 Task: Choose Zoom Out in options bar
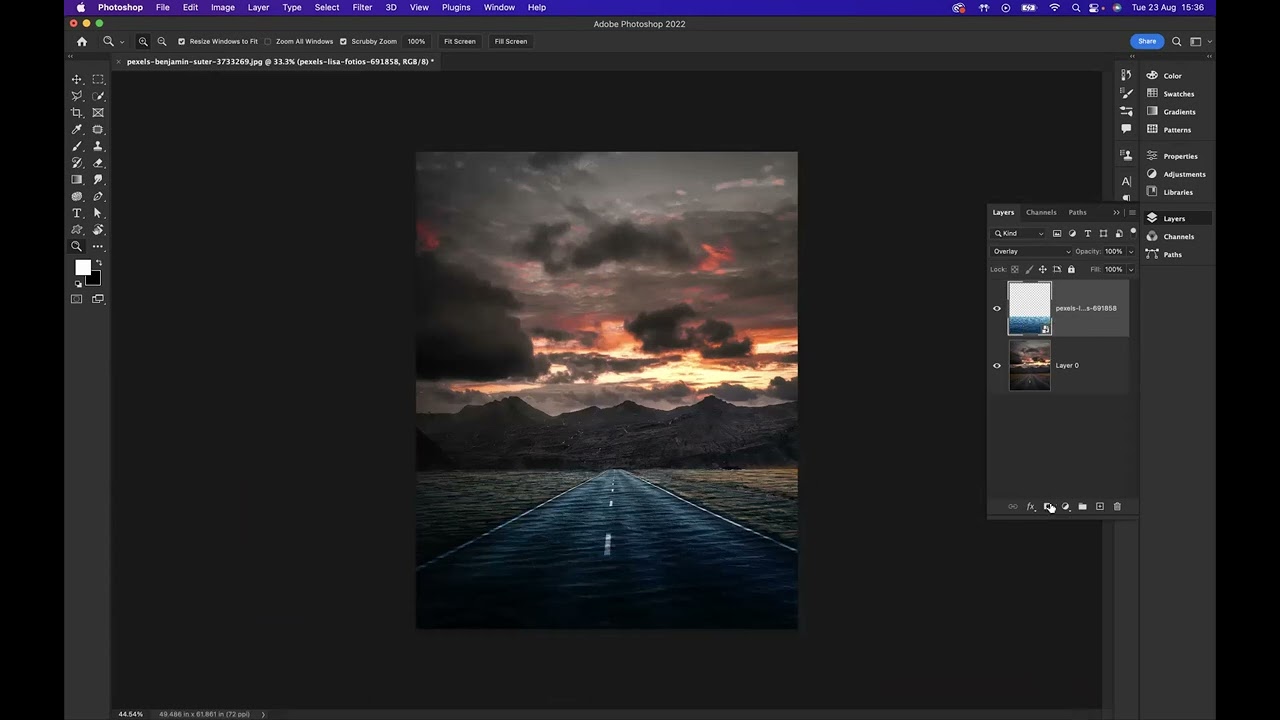pyautogui.click(x=162, y=41)
